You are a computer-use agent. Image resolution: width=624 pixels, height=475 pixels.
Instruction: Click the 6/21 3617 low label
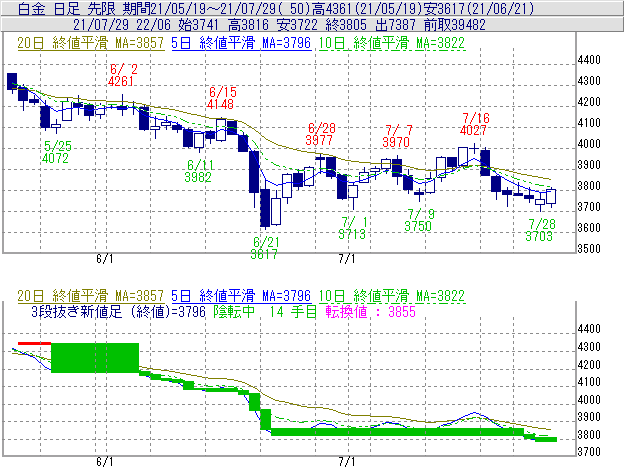click(x=265, y=248)
